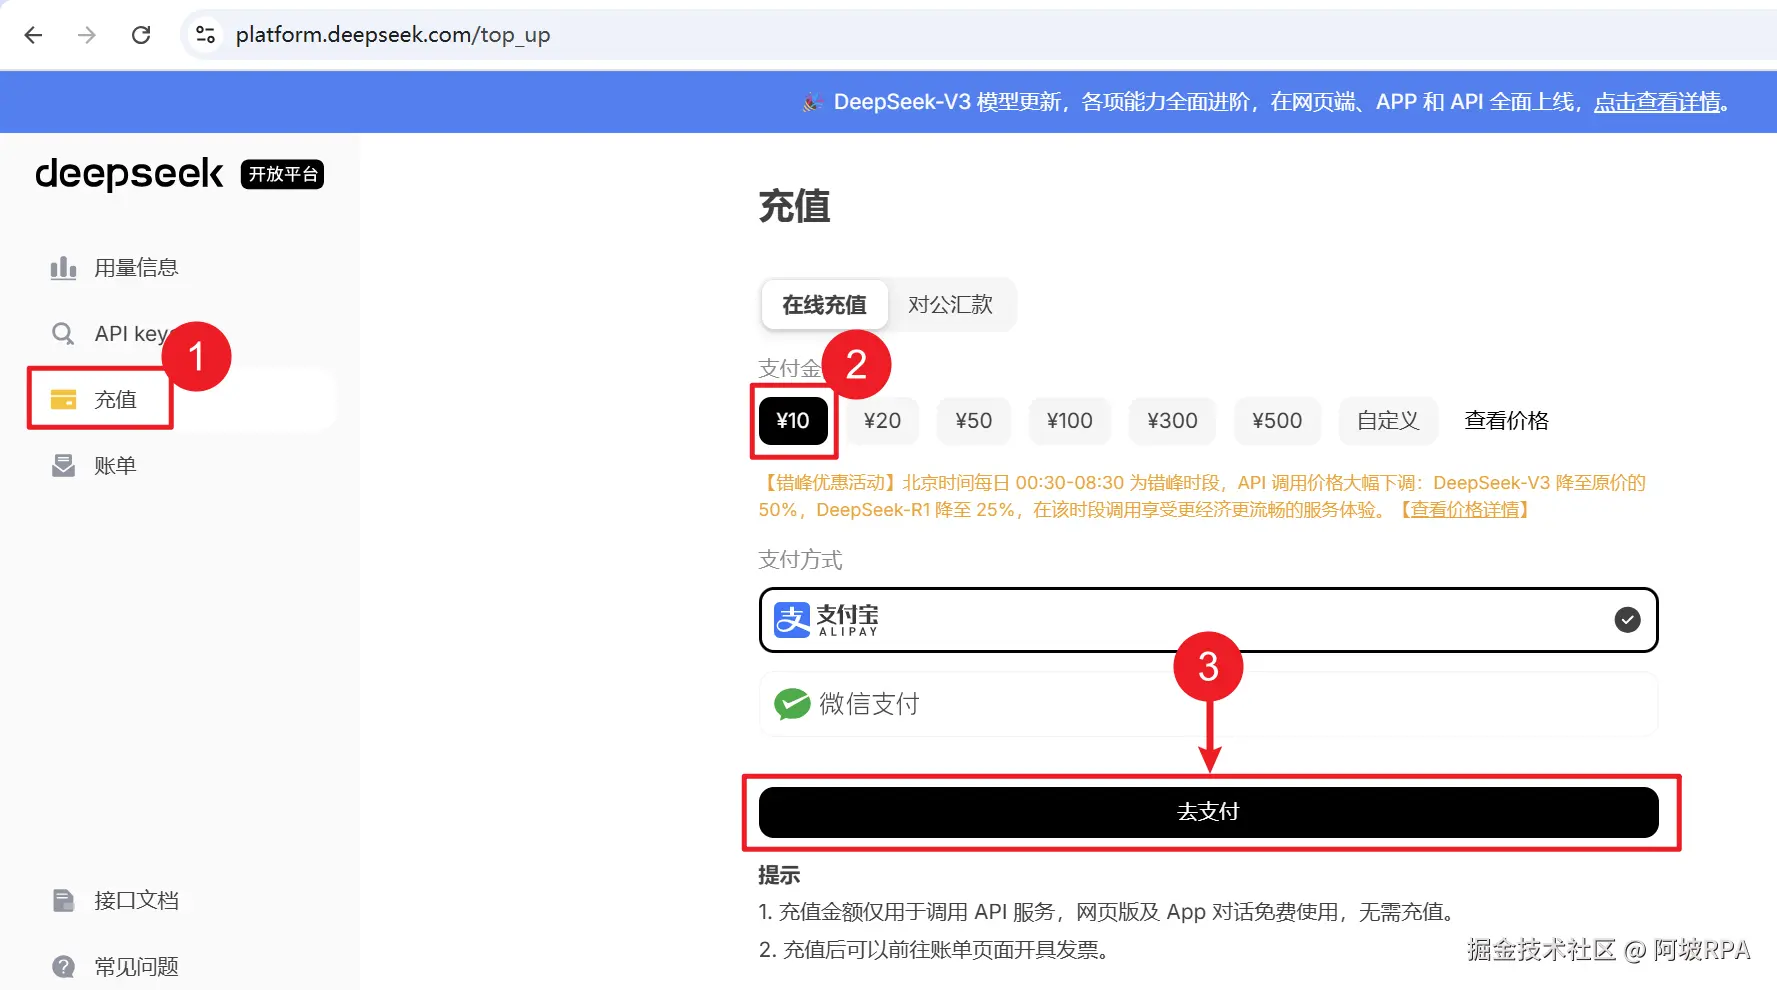Select the ¥10 payment amount

pos(793,421)
